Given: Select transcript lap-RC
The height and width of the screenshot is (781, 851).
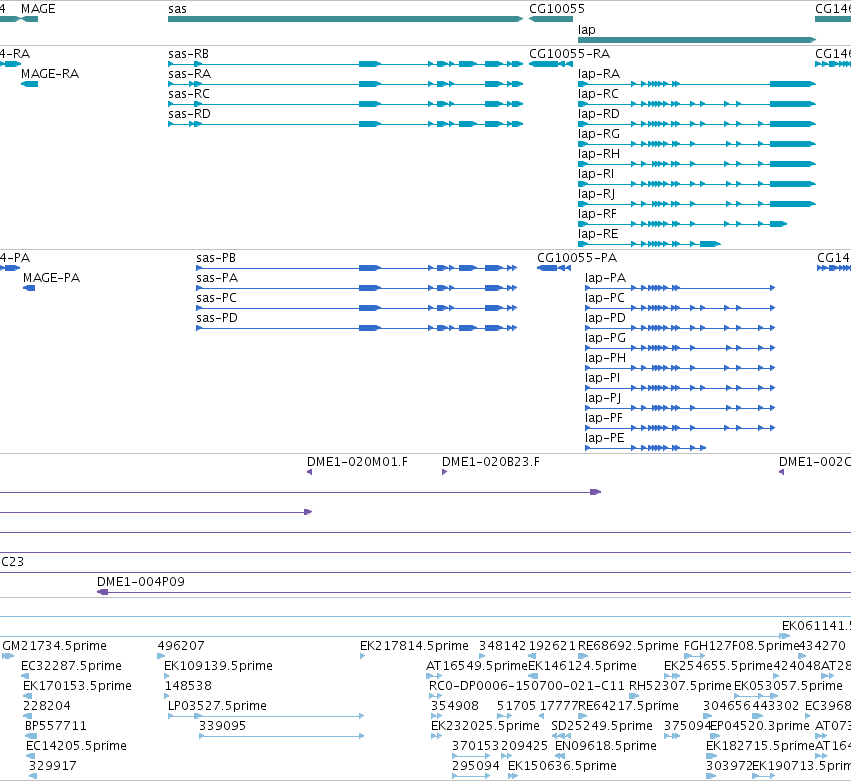Looking at the screenshot, I should (x=697, y=104).
